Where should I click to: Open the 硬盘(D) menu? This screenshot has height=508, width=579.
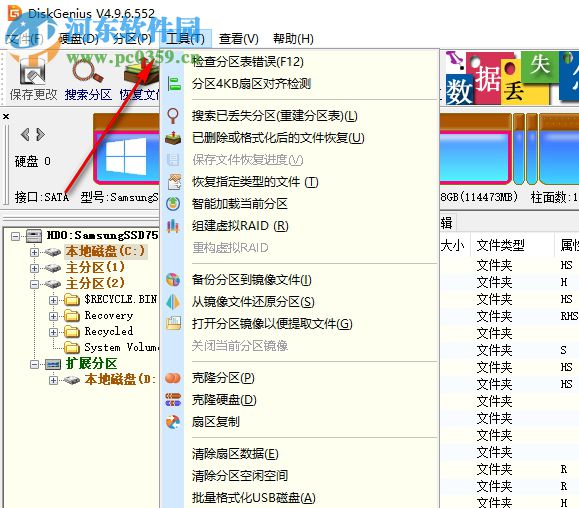click(x=78, y=38)
